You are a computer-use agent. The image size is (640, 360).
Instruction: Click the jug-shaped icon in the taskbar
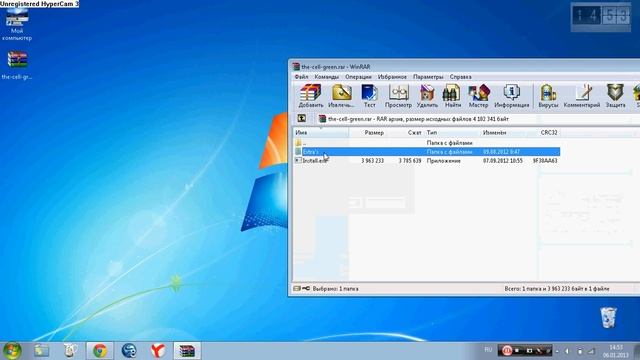[71, 351]
